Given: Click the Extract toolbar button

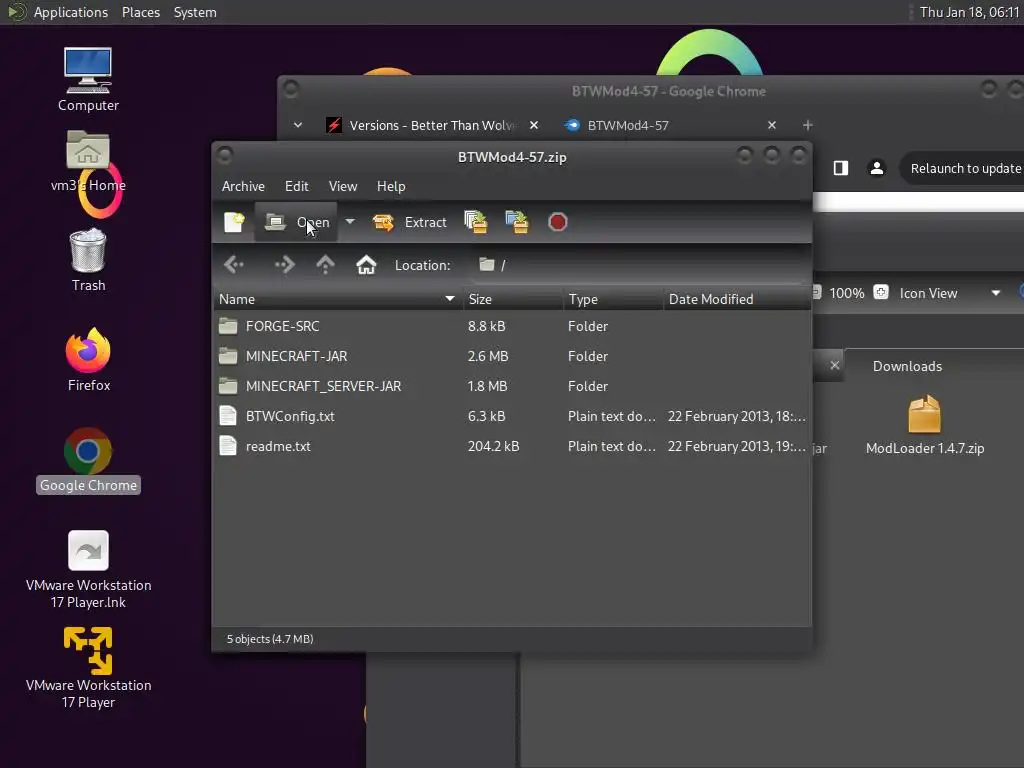Looking at the screenshot, I should tap(409, 222).
